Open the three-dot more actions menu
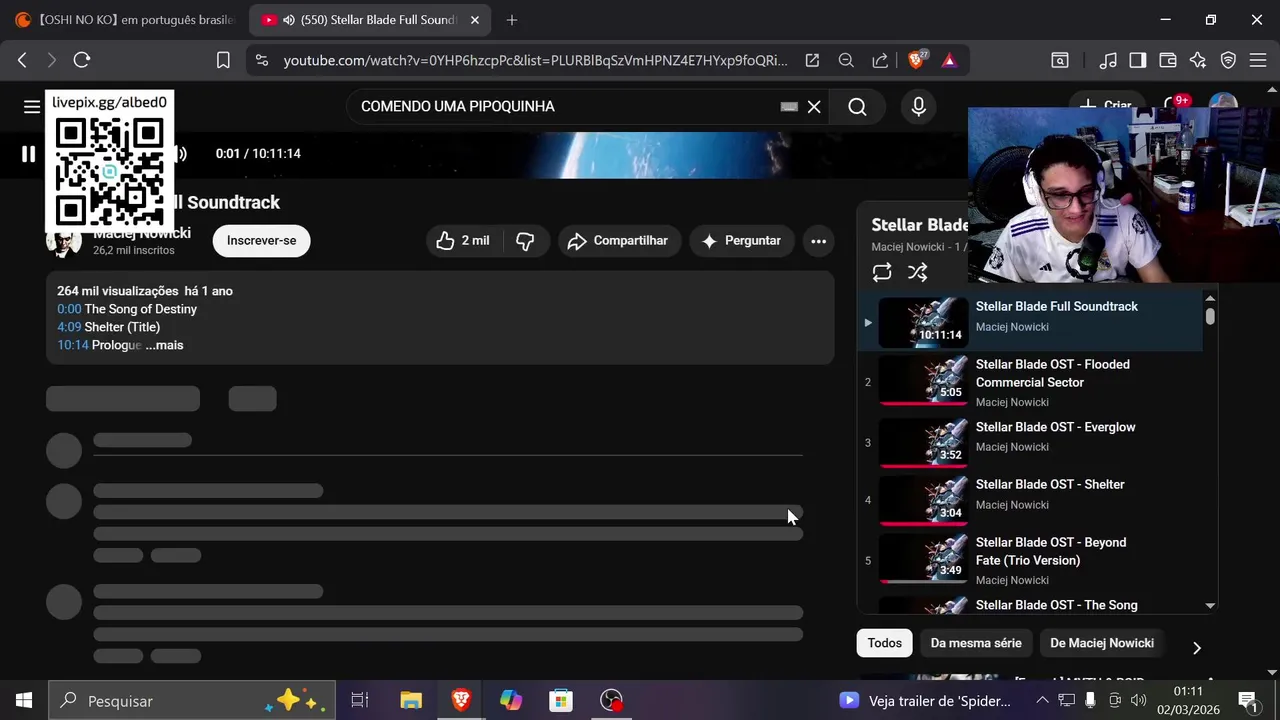Image resolution: width=1280 pixels, height=720 pixels. tap(818, 241)
